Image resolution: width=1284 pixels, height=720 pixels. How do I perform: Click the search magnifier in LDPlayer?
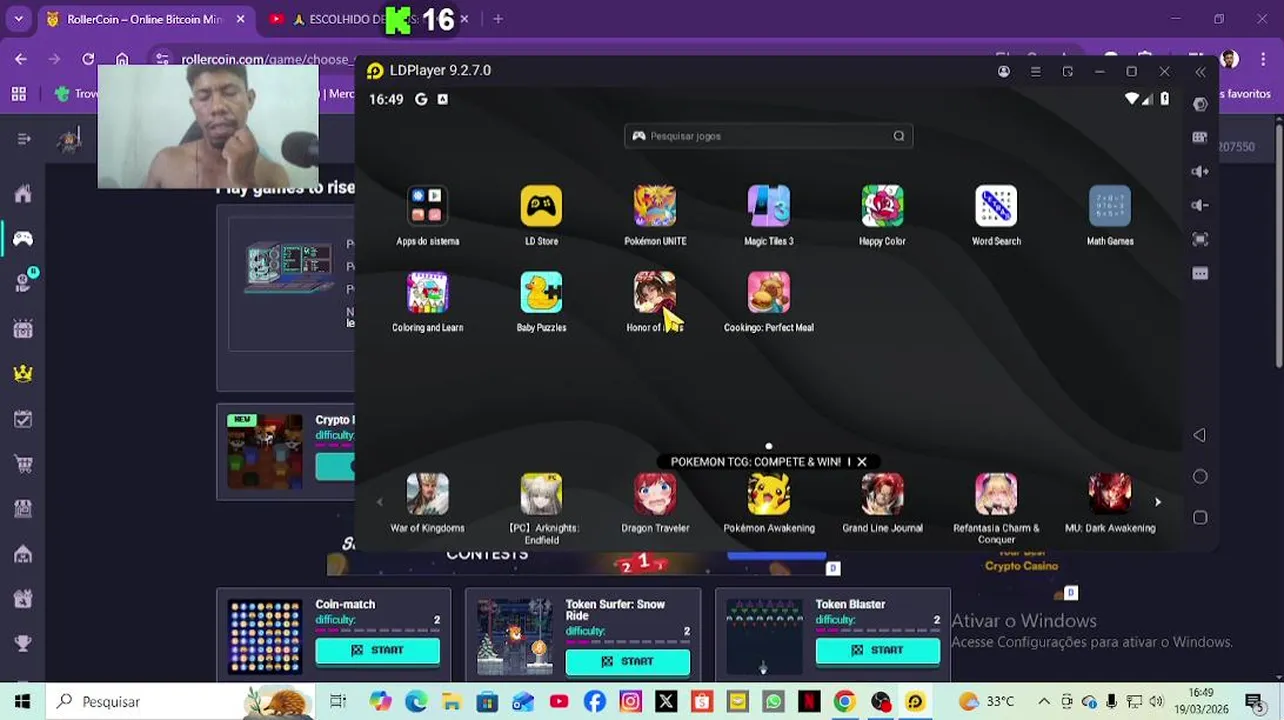(x=898, y=136)
